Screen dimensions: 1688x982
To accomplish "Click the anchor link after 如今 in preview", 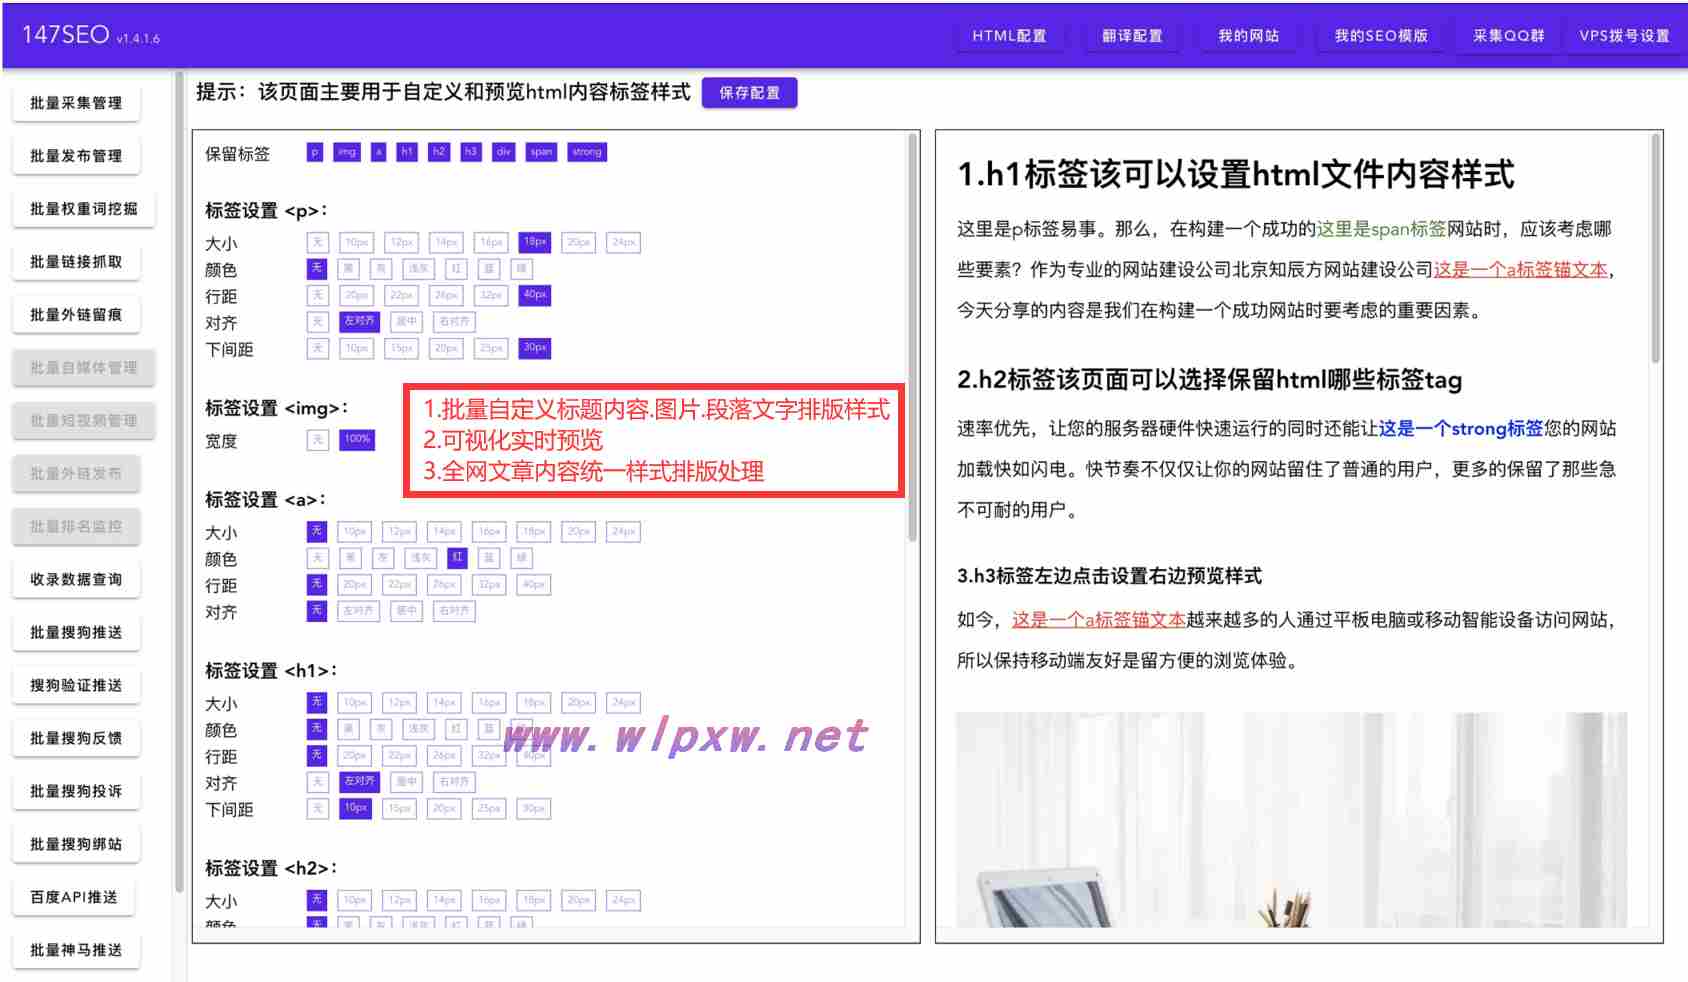I will click(x=1099, y=620).
